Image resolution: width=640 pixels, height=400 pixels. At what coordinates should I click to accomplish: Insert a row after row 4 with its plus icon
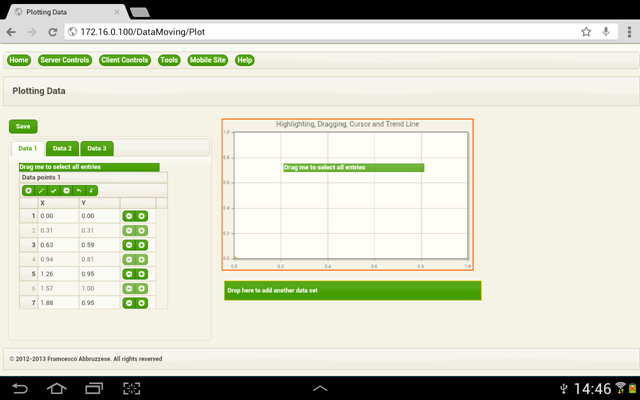[141, 260]
